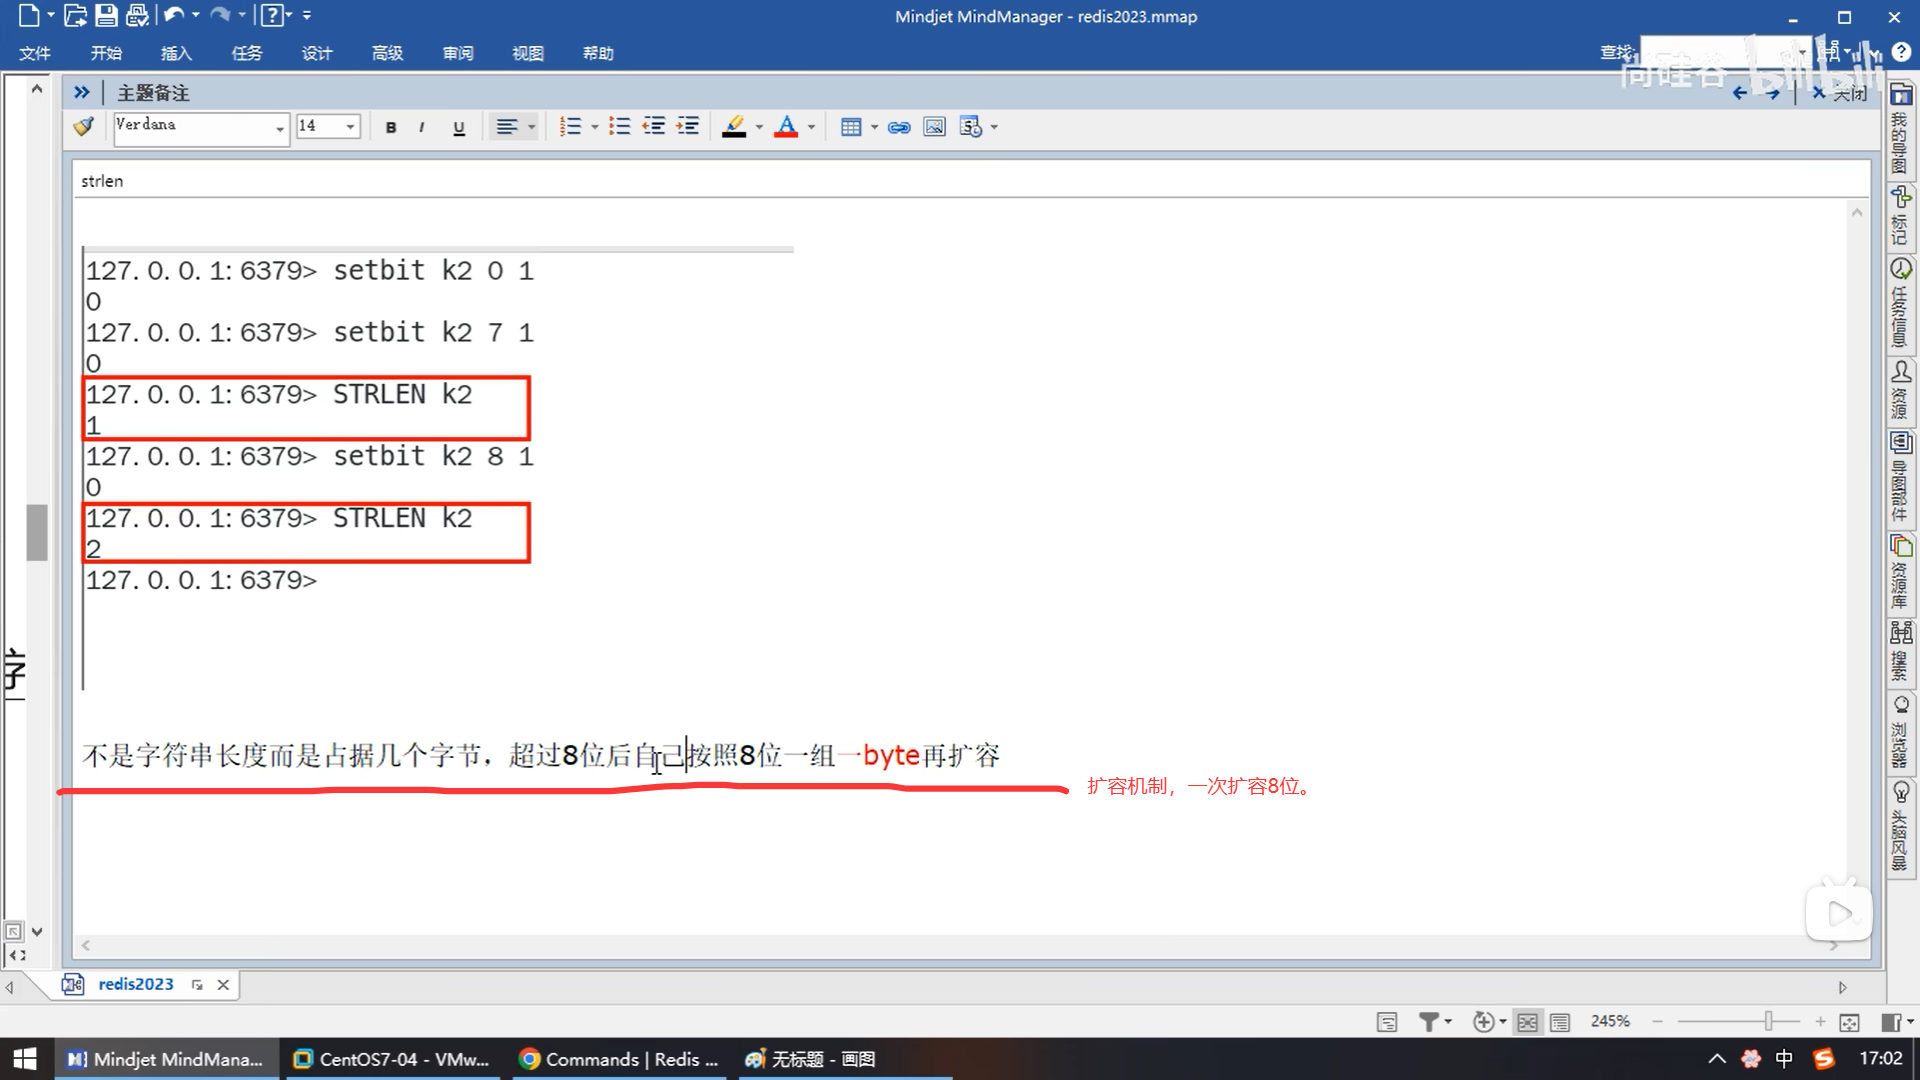Click the filter funnel icon in status bar

1429,1021
